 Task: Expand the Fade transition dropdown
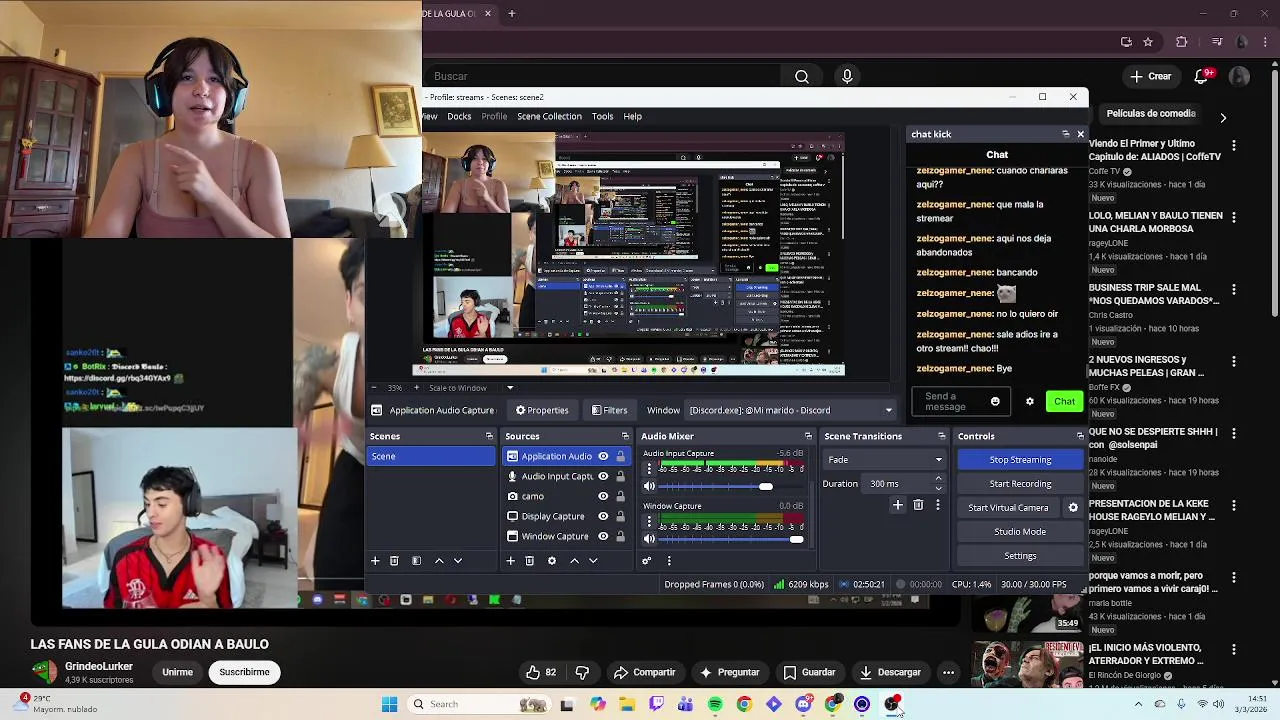884,460
